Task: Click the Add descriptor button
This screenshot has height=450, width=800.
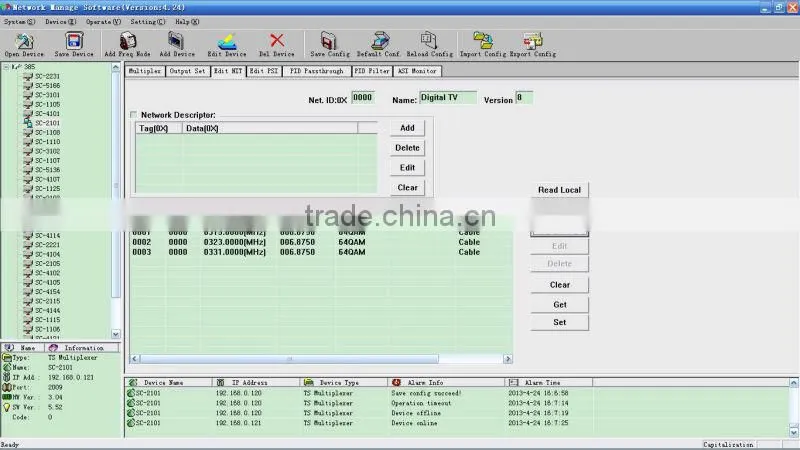Action: (x=407, y=128)
